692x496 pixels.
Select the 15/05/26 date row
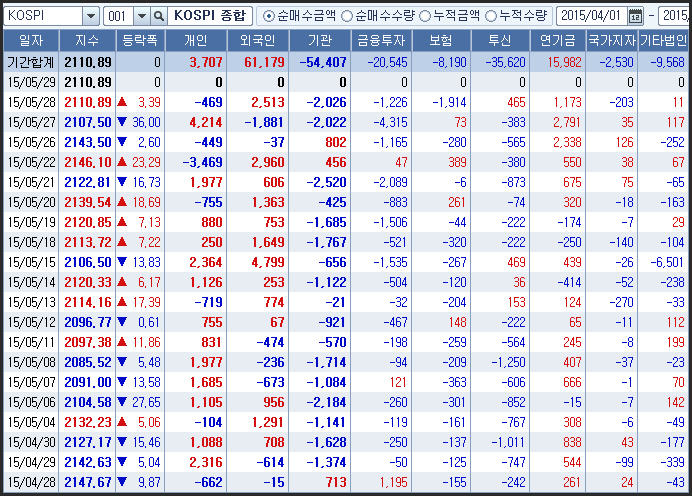pos(346,142)
